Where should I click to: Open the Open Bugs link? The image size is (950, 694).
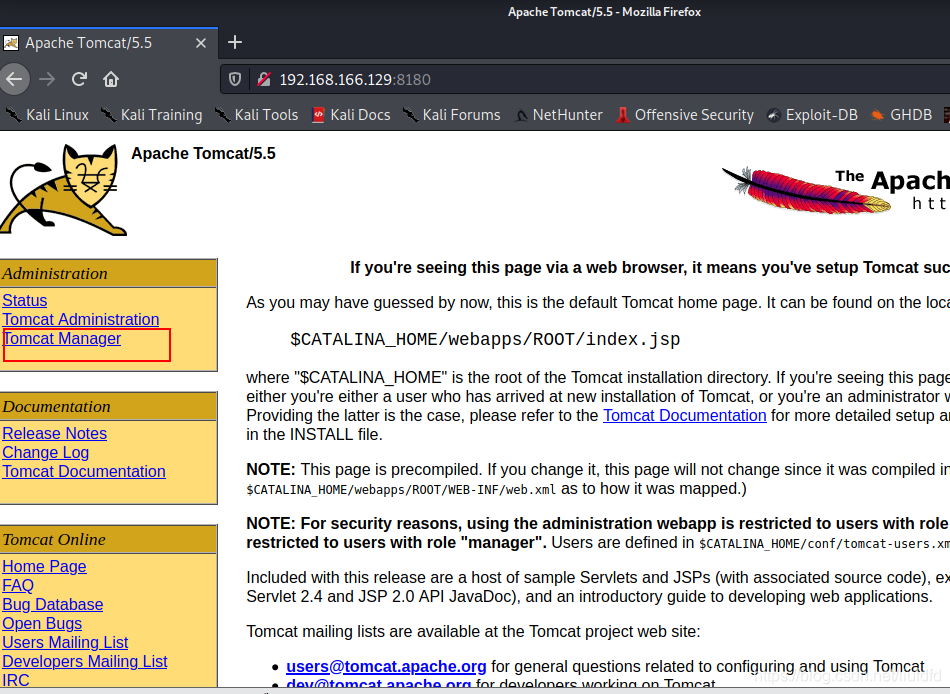coord(42,624)
